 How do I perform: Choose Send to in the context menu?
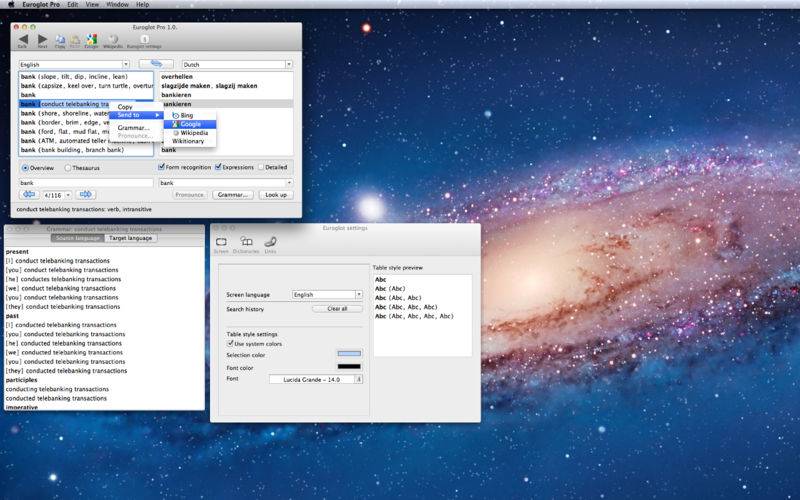pos(136,115)
